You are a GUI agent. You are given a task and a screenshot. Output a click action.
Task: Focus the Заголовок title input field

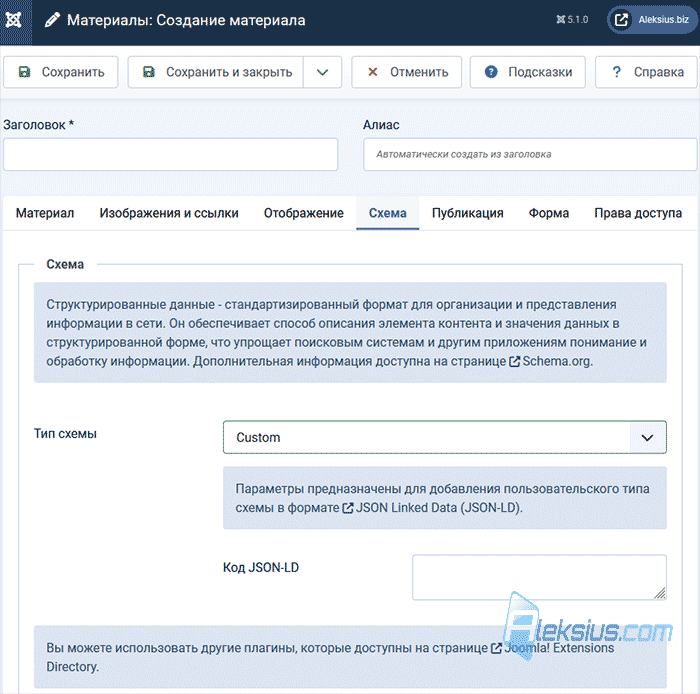(171, 154)
